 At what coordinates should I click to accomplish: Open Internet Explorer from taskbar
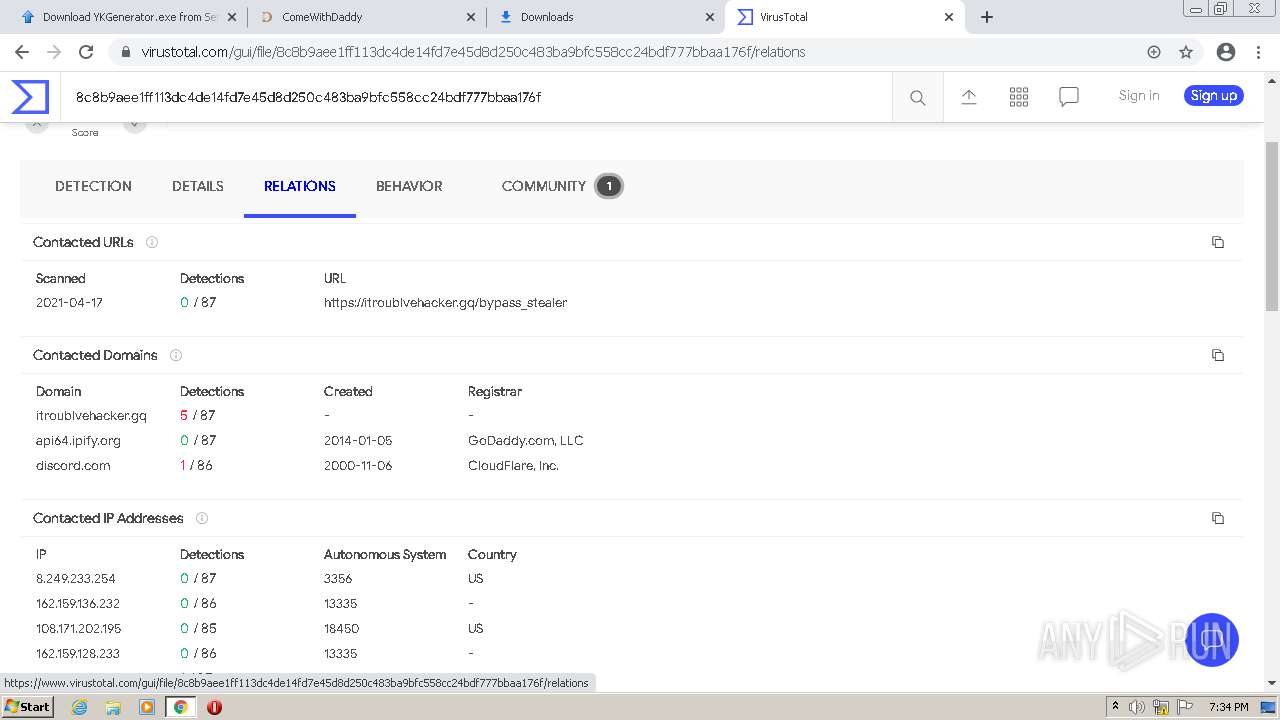coord(79,707)
